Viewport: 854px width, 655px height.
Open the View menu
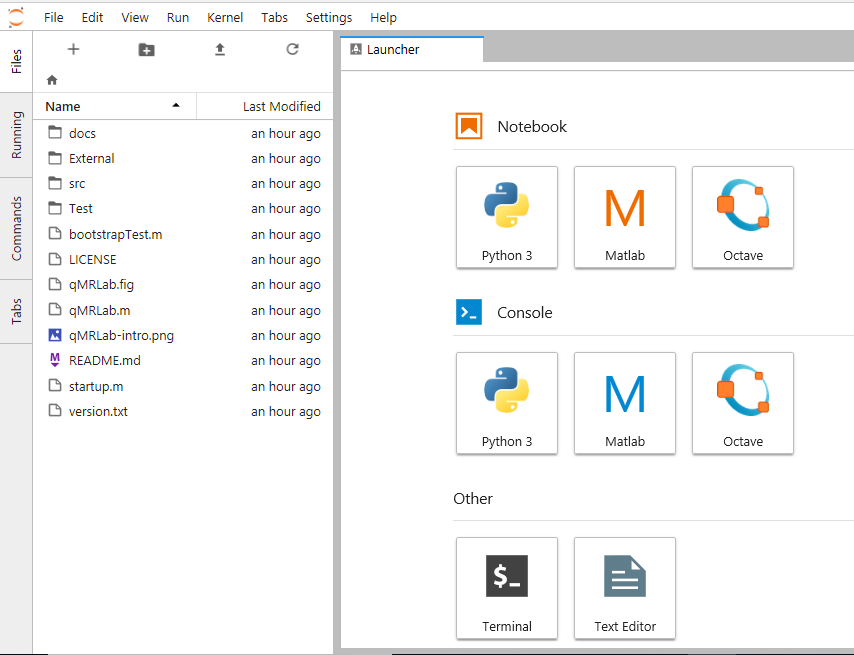[x=135, y=17]
